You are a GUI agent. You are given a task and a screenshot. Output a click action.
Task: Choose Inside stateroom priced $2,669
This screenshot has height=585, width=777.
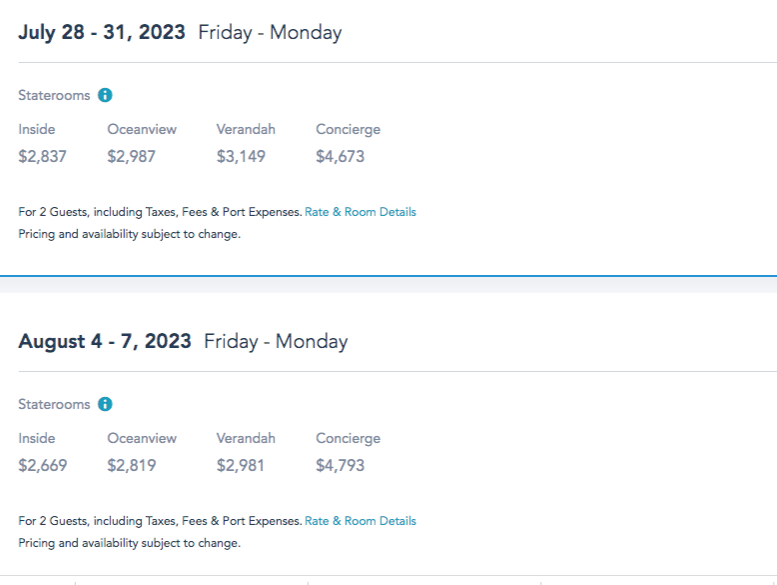point(43,465)
